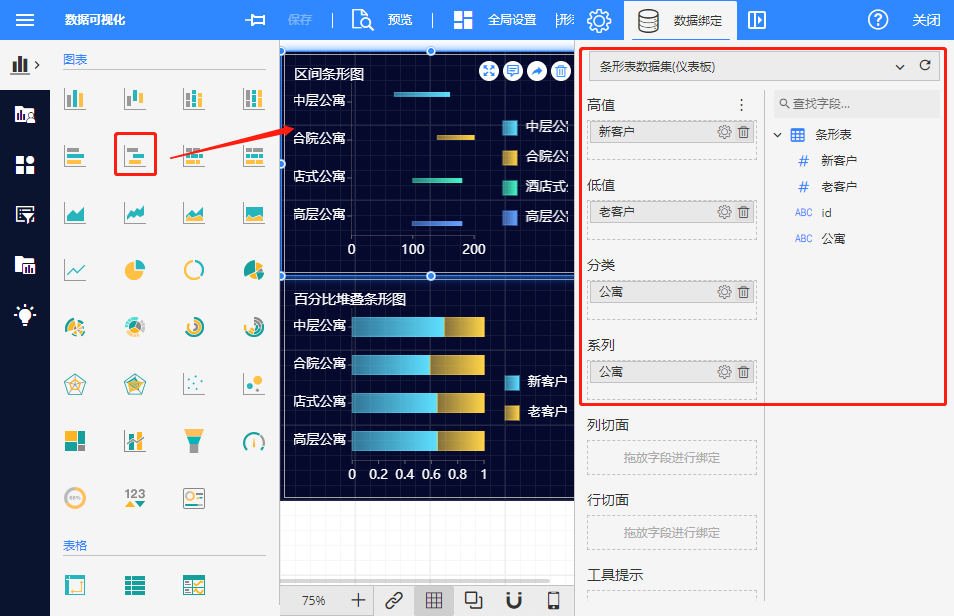
Task: Remove the 老客户 field with the trash icon
Action: (743, 212)
